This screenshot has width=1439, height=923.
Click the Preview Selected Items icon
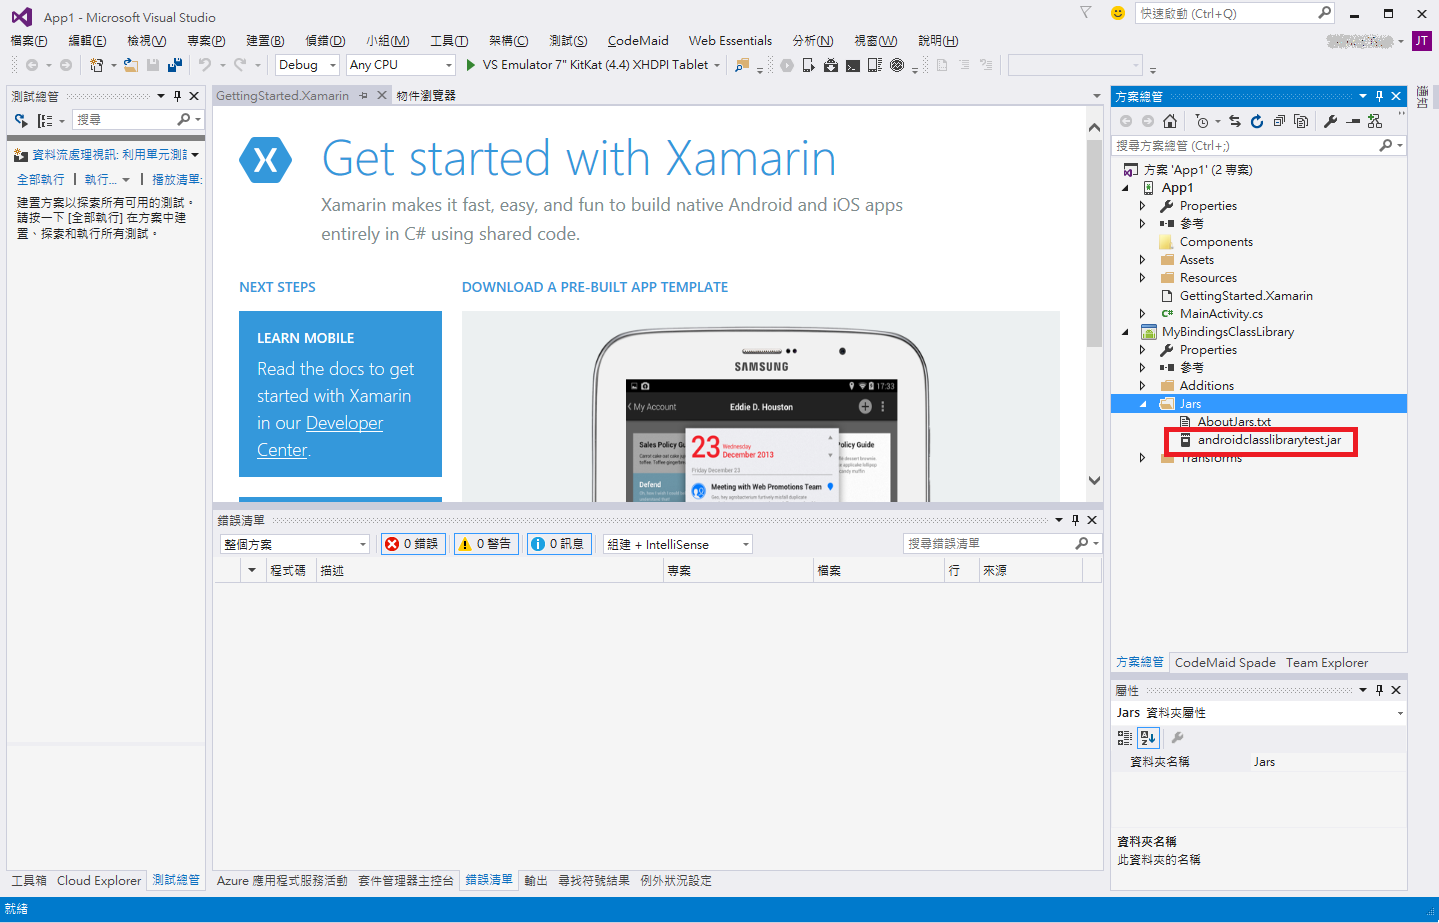tap(1353, 121)
